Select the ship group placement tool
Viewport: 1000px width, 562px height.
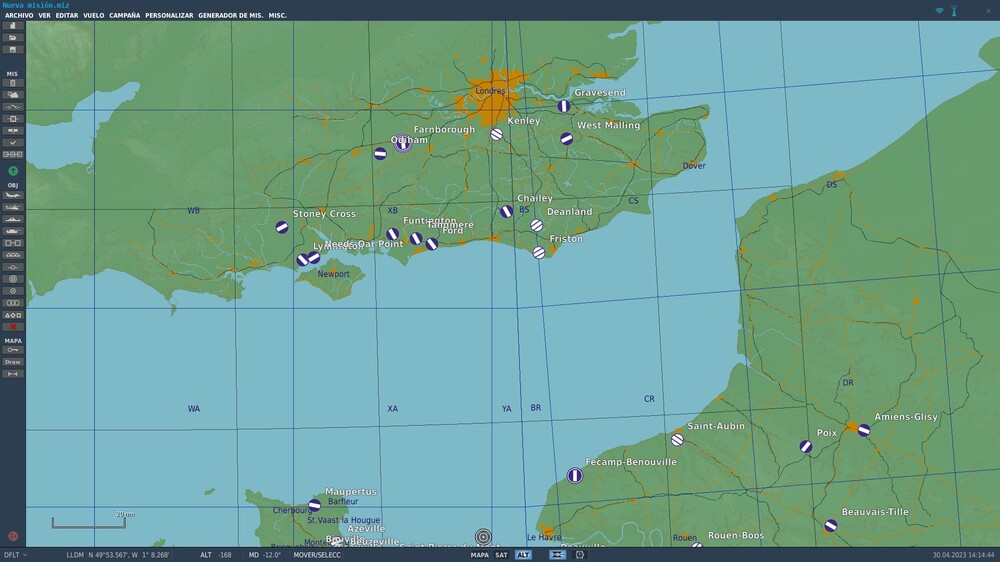pyautogui.click(x=13, y=219)
